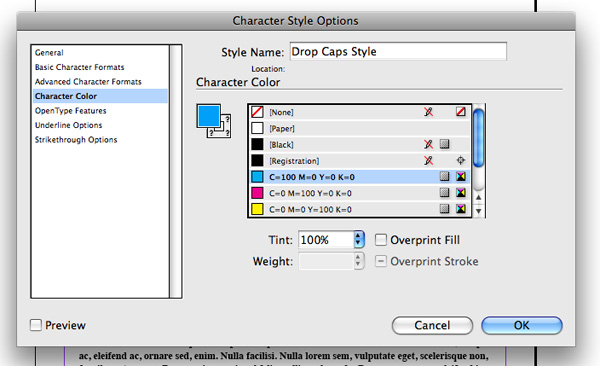
Task: Click the category list vertical scrollbar track
Action: (176, 171)
